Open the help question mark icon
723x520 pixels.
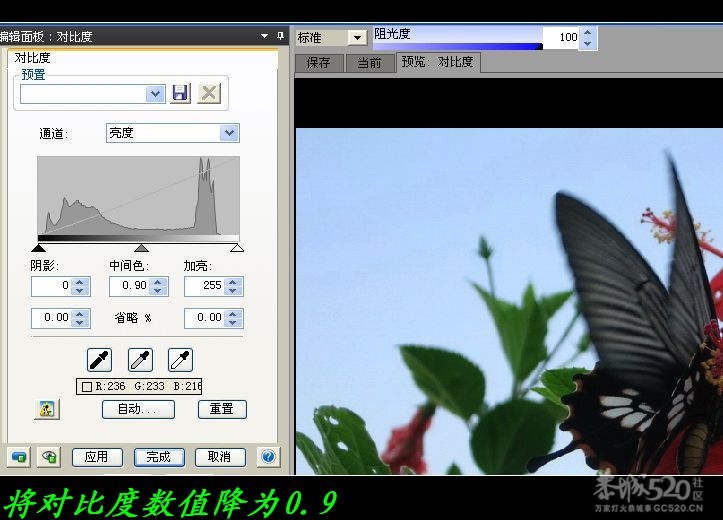(268, 457)
